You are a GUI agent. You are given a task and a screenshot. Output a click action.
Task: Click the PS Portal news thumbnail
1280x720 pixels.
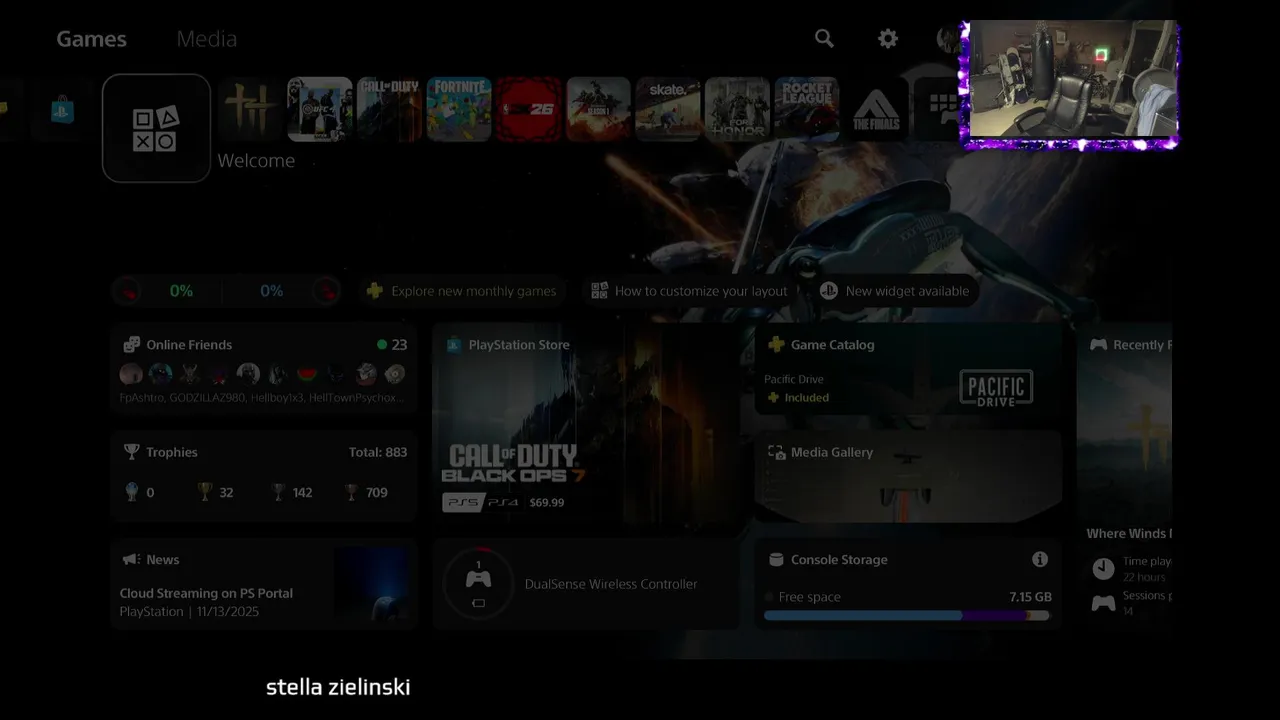(372, 586)
